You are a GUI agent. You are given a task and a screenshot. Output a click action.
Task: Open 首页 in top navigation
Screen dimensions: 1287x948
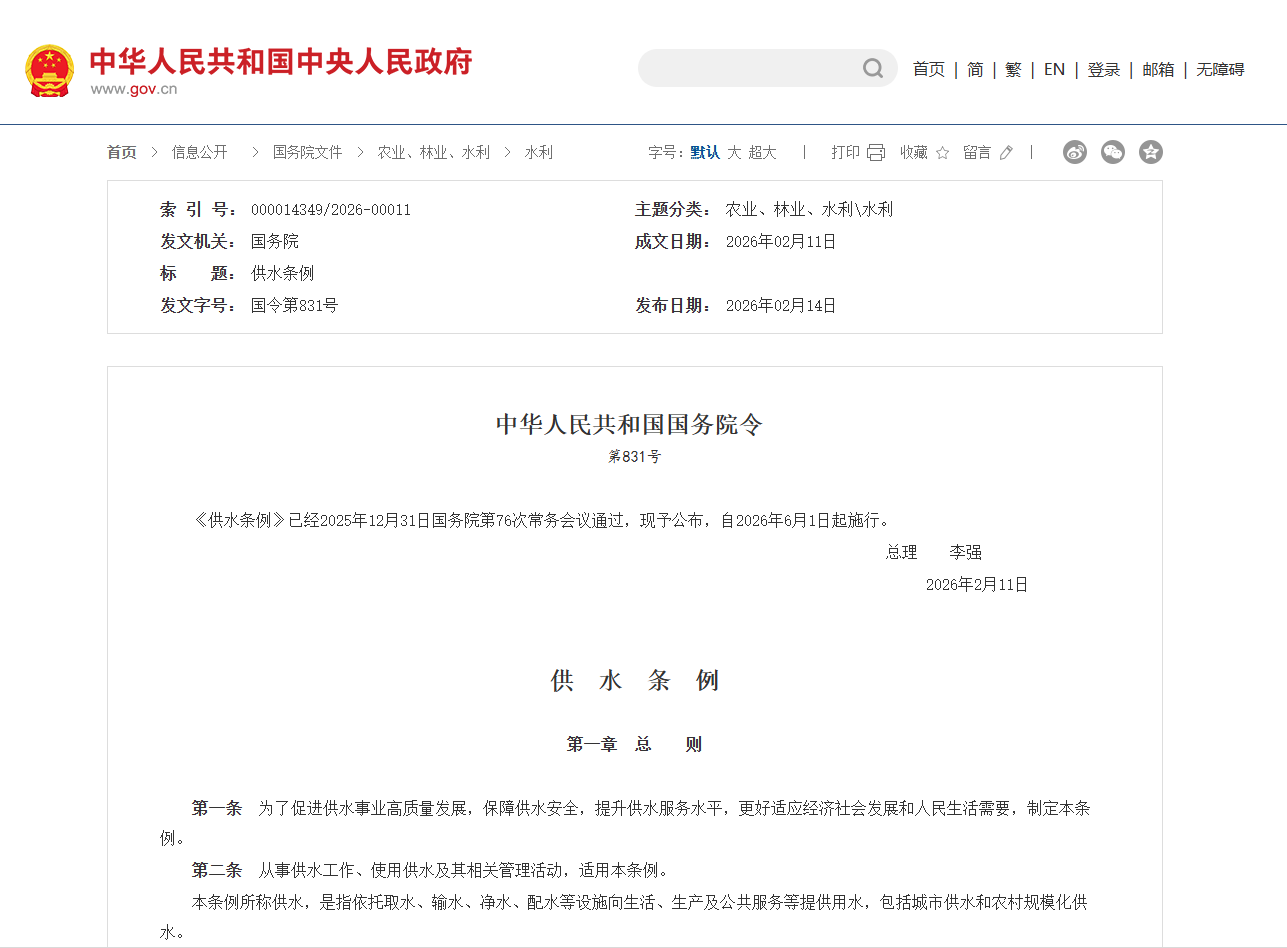pos(928,69)
